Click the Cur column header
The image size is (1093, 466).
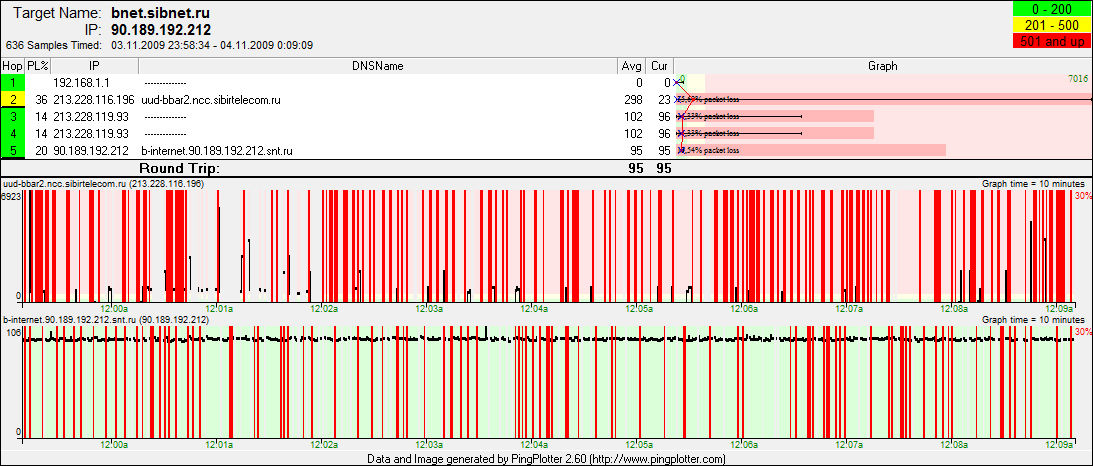(x=659, y=66)
